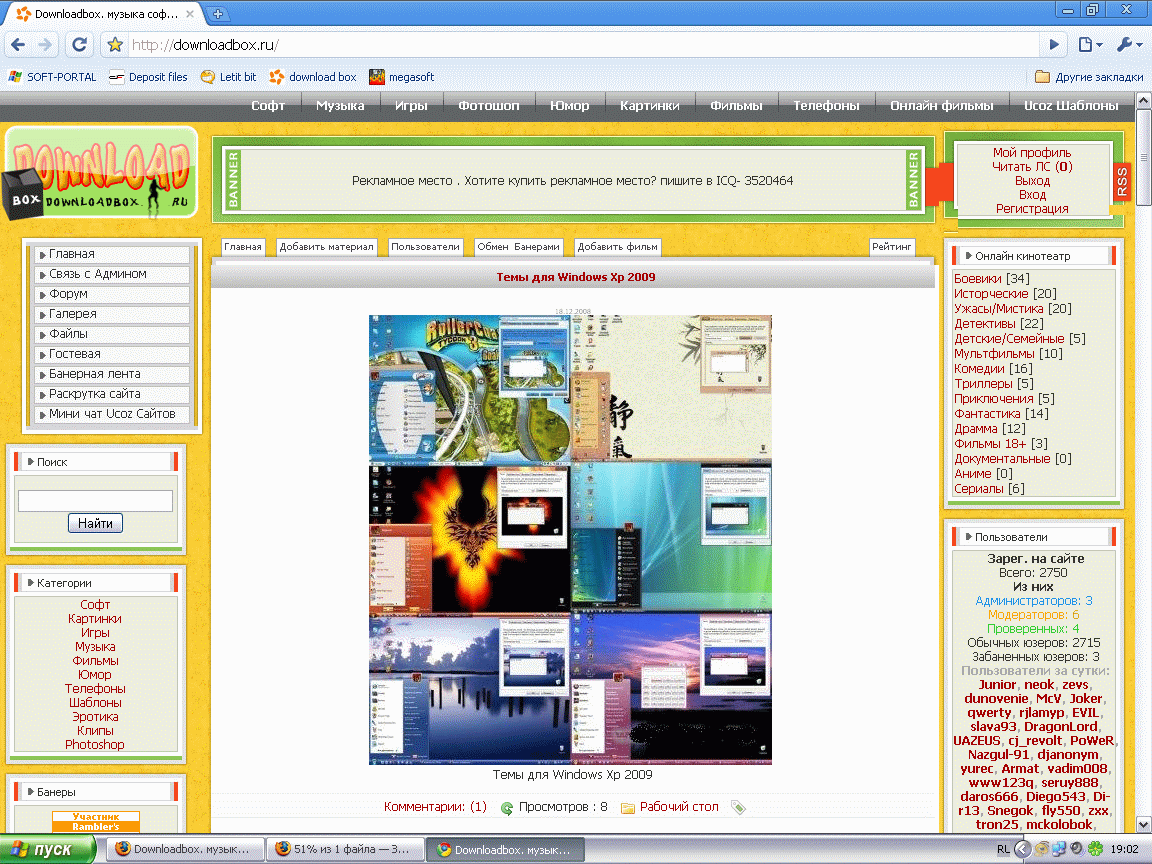Click the tag icon under the post
1152x864 pixels.
738,807
